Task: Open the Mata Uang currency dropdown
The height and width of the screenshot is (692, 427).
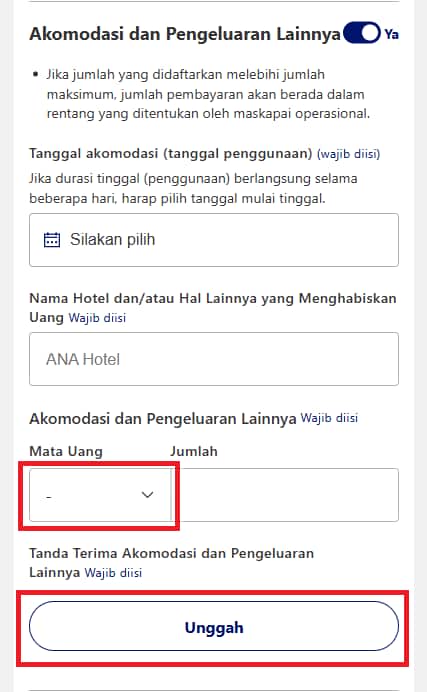Action: (x=100, y=495)
